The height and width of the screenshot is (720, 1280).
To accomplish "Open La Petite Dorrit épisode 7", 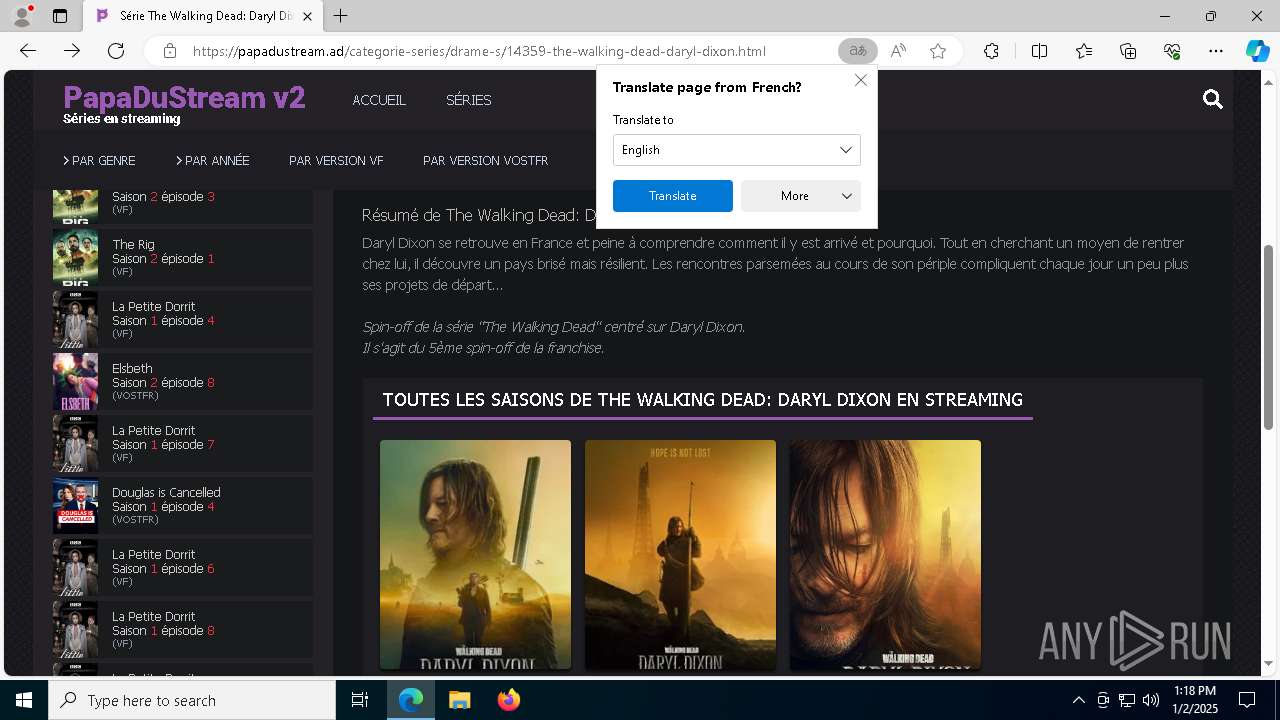I will 183,443.
